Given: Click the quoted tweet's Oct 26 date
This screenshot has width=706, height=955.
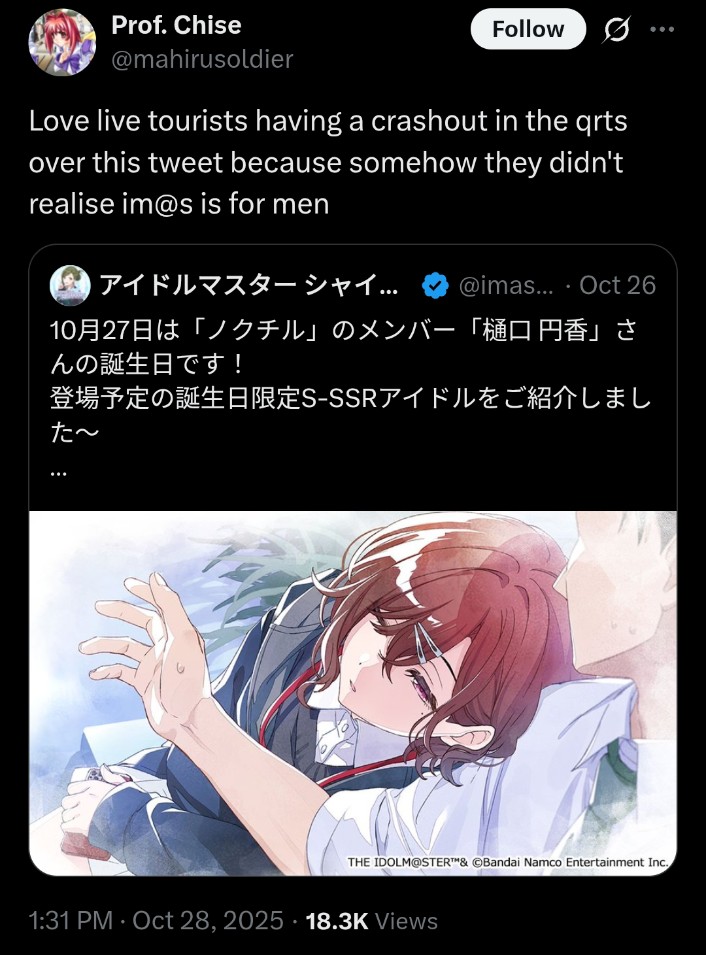Looking at the screenshot, I should 617,285.
